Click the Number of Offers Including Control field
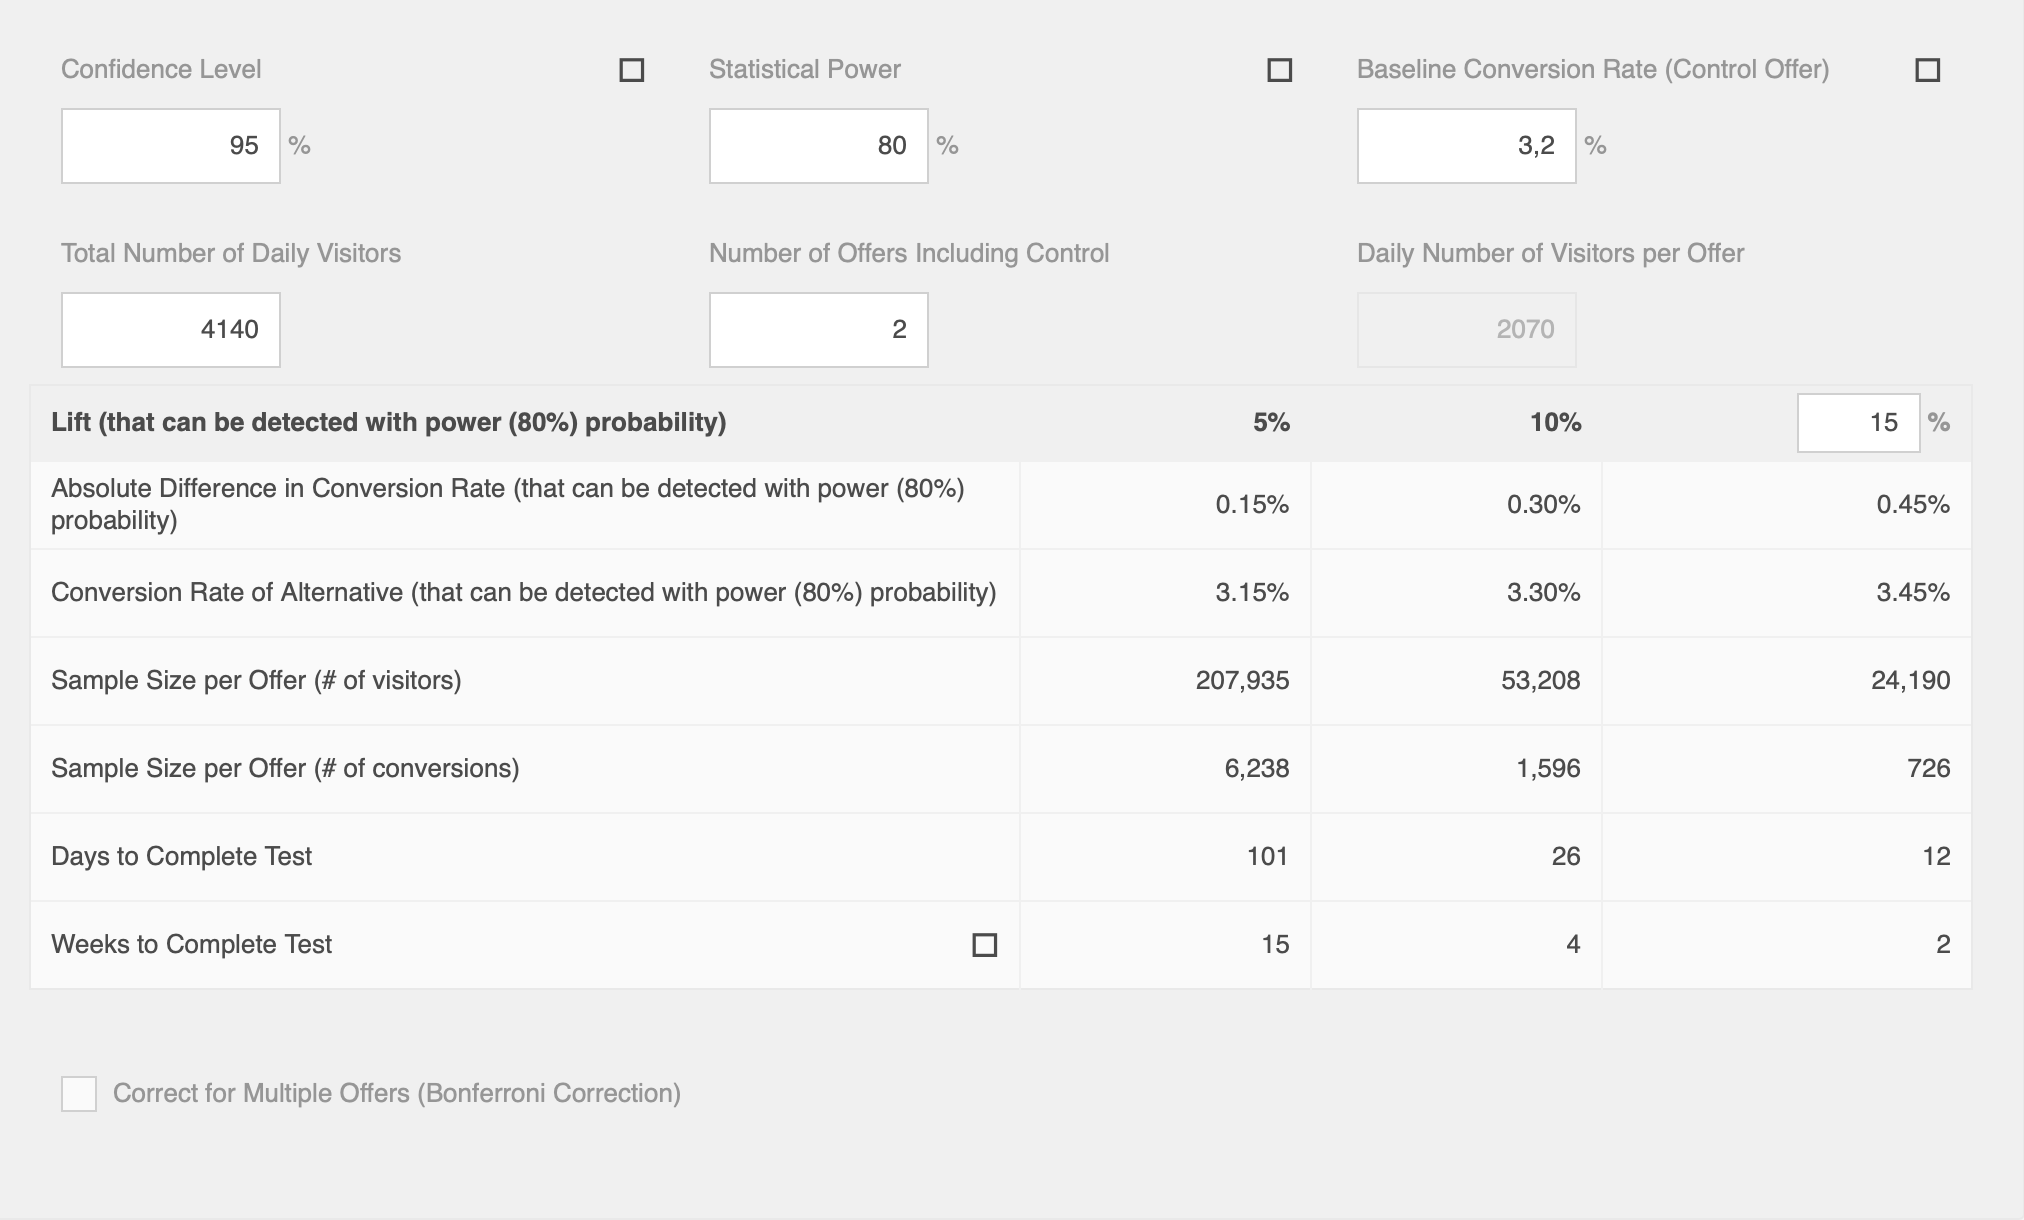The height and width of the screenshot is (1220, 2024). [819, 330]
